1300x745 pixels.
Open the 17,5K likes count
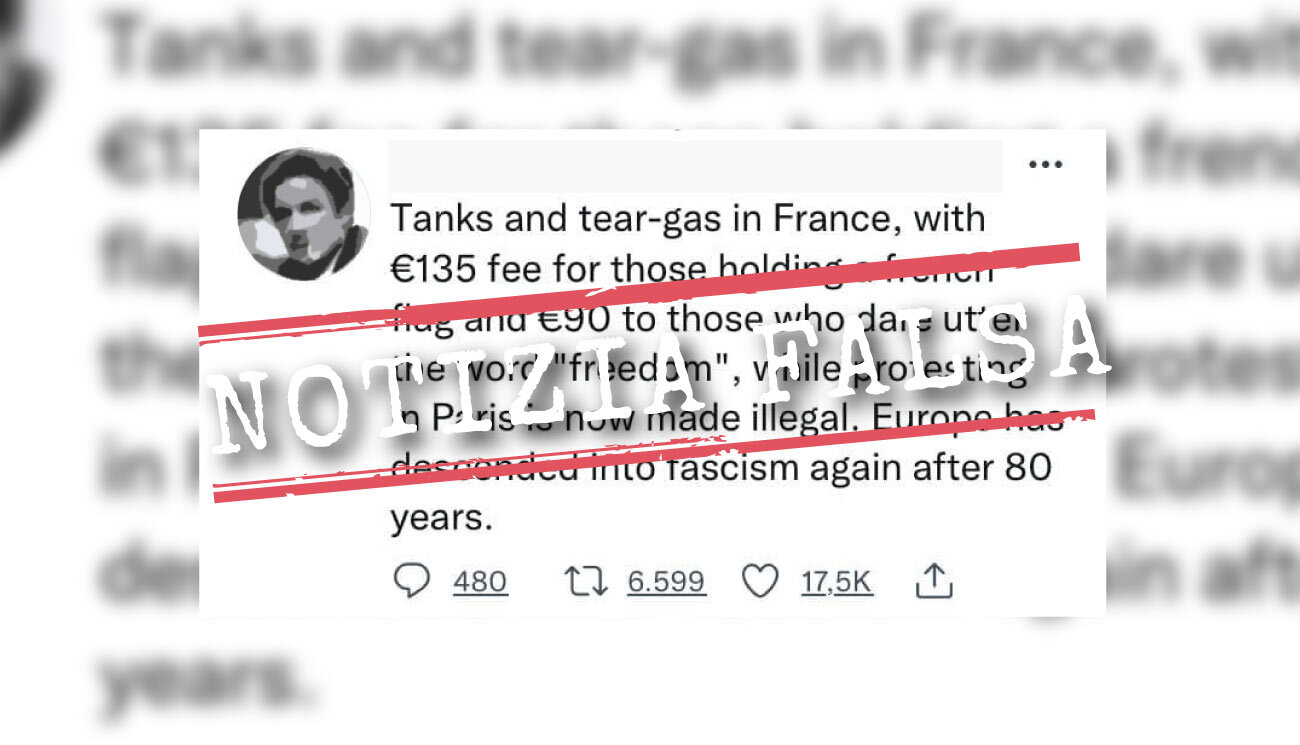(x=837, y=582)
